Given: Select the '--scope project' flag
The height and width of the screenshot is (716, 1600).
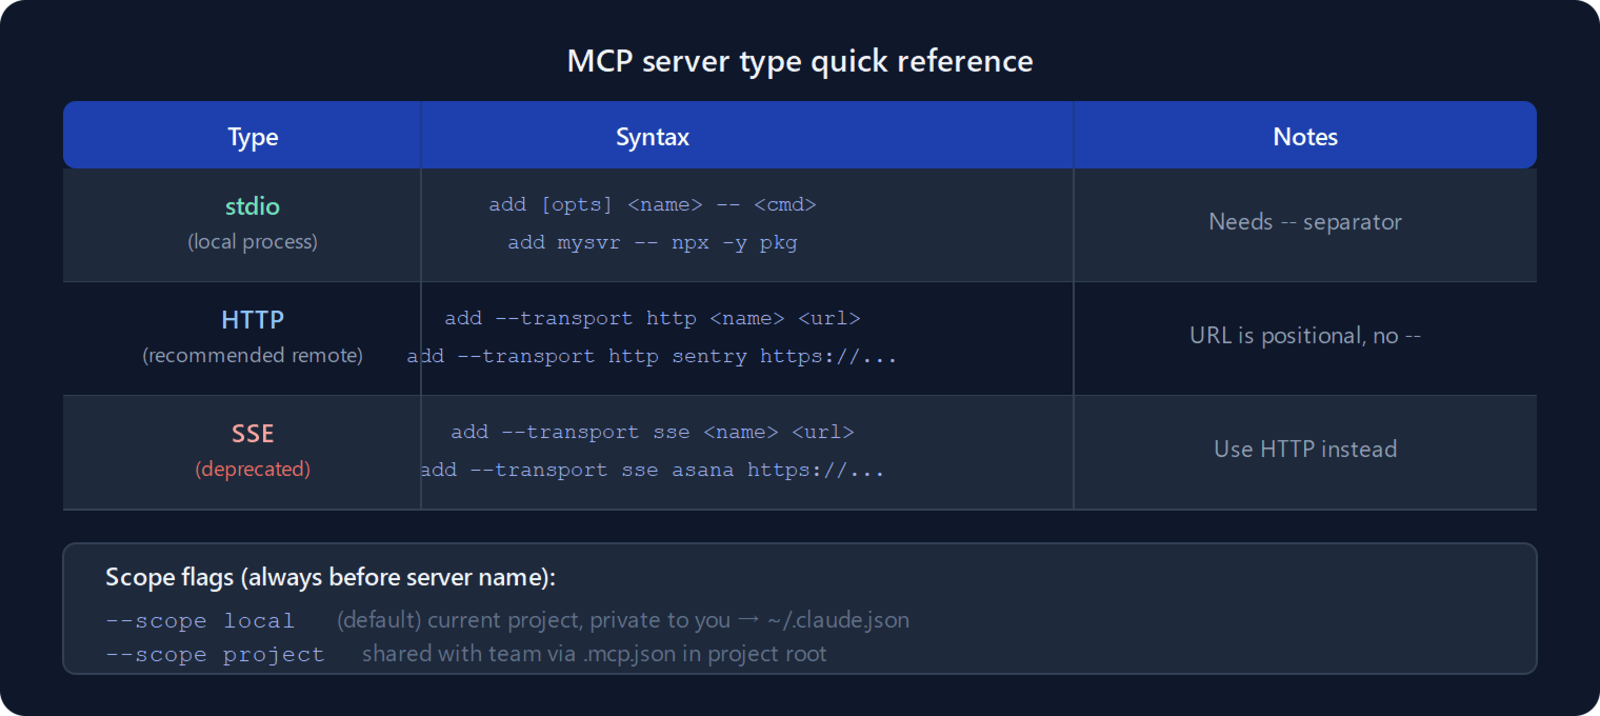Looking at the screenshot, I should 215,655.
